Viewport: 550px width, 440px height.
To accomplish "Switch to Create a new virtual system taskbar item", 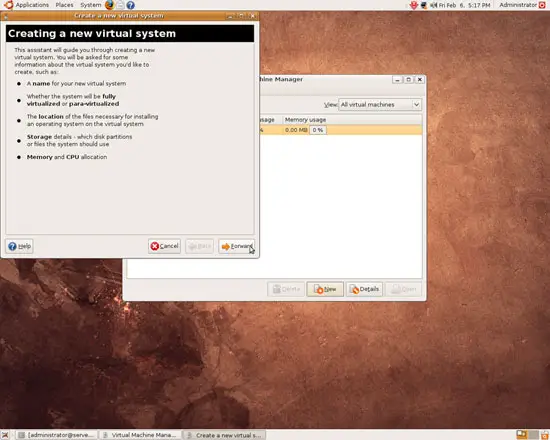I will (x=224, y=435).
